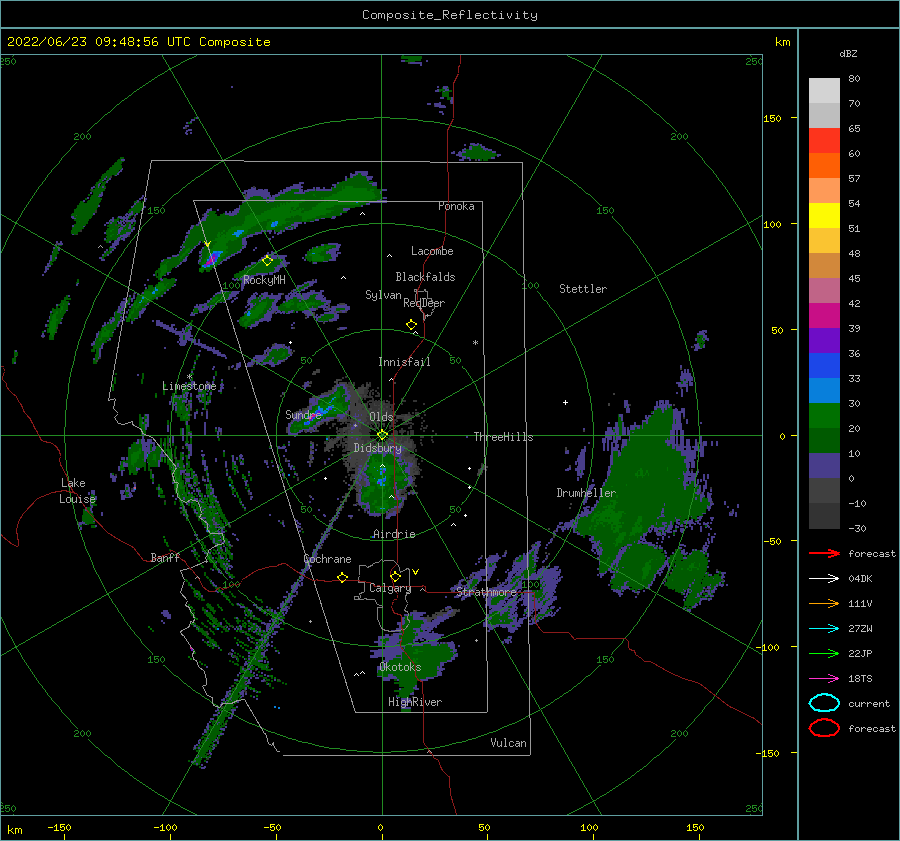Click the current legend label
The image size is (900, 841).
(869, 703)
